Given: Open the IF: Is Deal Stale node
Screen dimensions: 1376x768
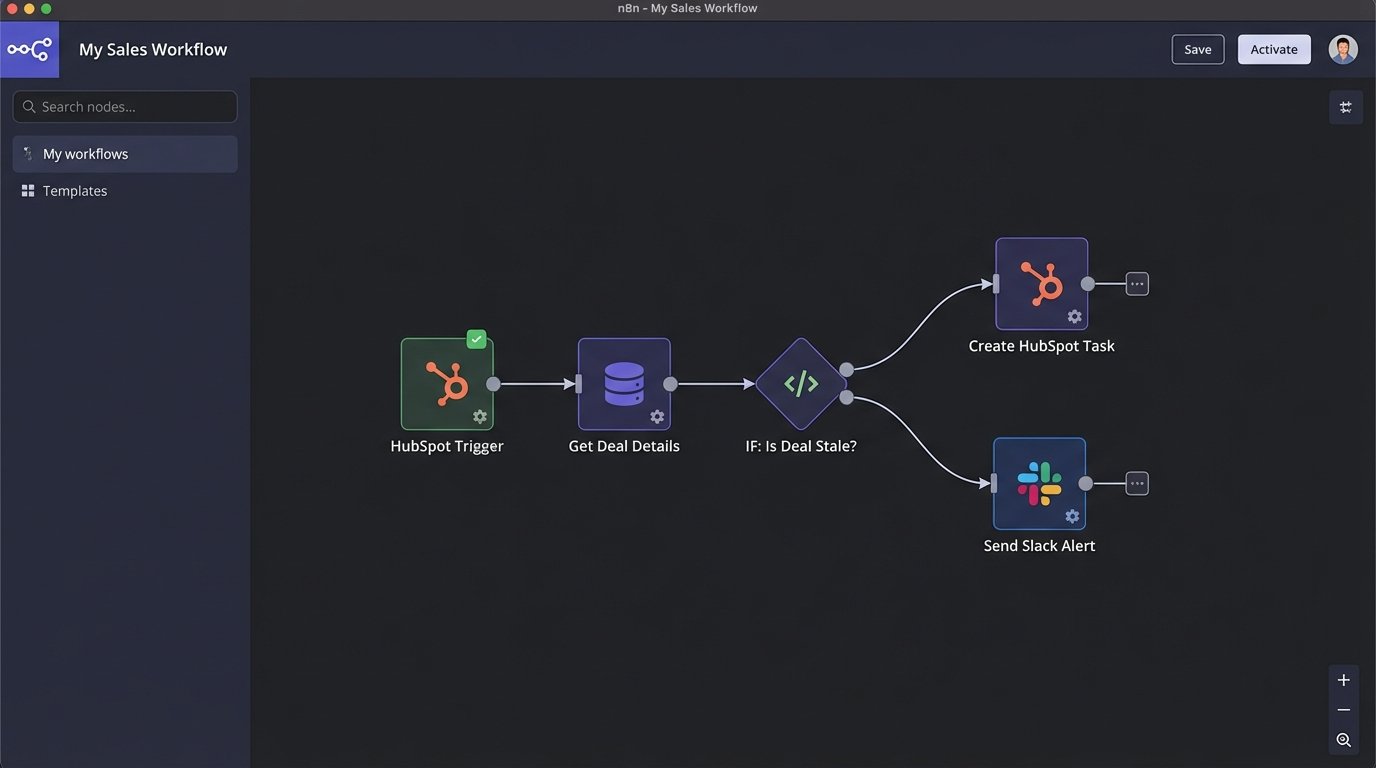Looking at the screenshot, I should (799, 383).
